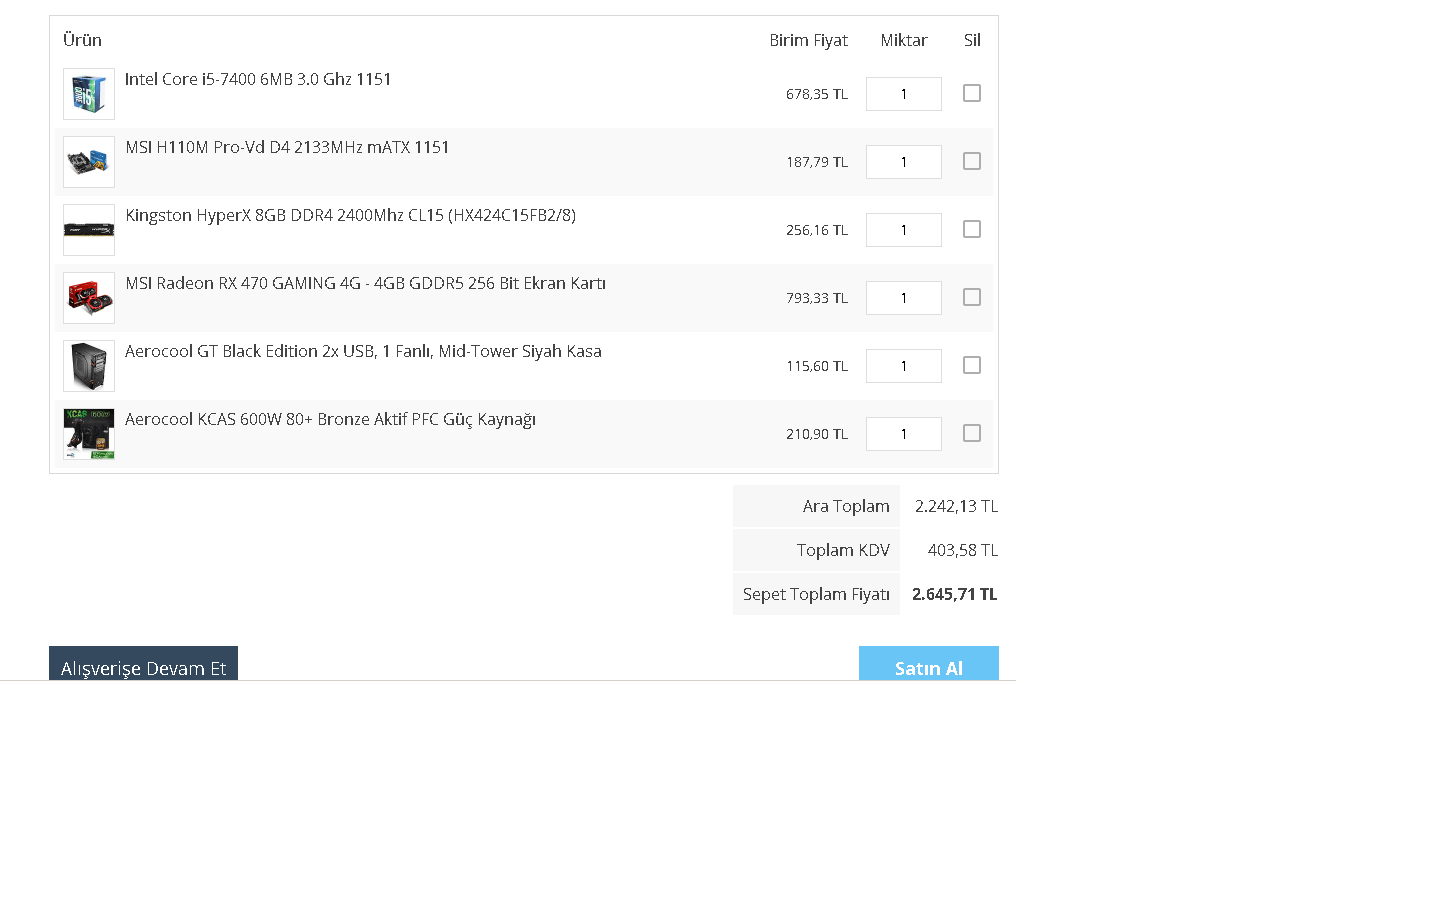Image resolution: width=1440 pixels, height=900 pixels.
Task: Select the 115,60 TL unit price
Action: tap(816, 366)
